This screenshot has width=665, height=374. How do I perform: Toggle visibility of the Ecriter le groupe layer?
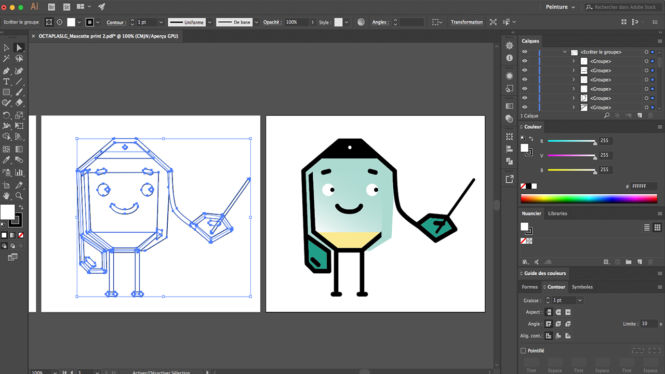(x=525, y=52)
